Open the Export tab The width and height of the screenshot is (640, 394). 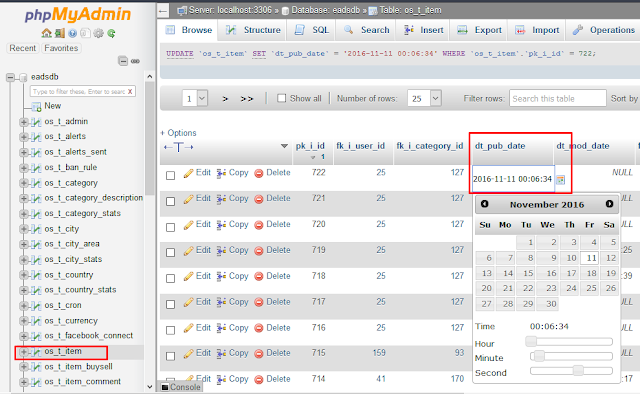coord(479,30)
